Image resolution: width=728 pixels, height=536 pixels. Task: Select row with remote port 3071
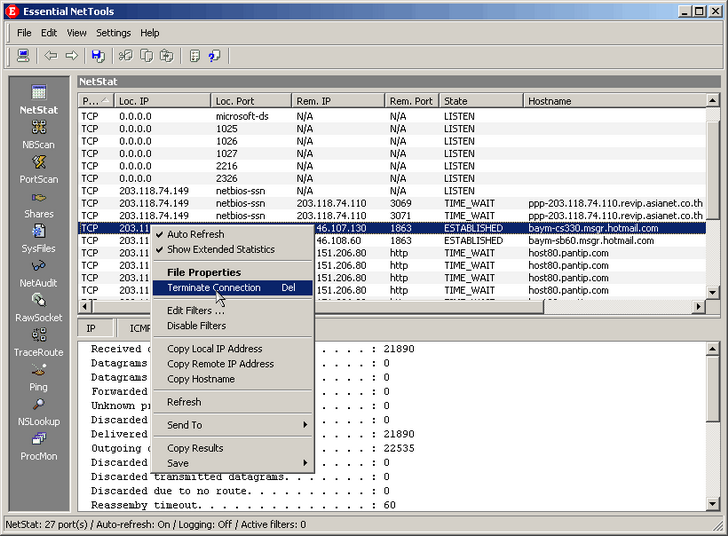pyautogui.click(x=392, y=216)
